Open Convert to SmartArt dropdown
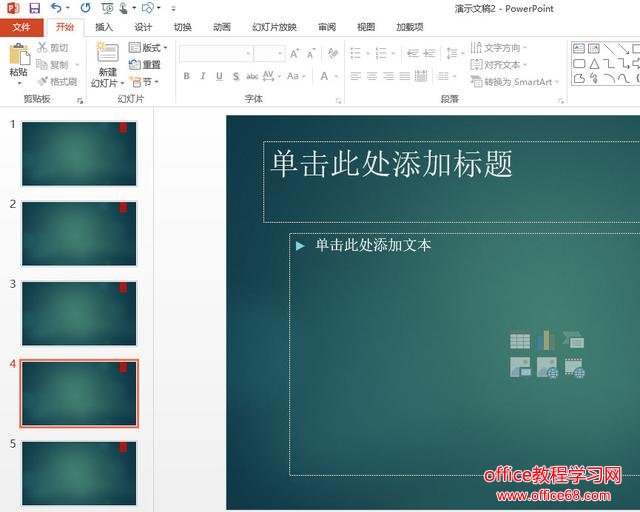 pos(514,82)
